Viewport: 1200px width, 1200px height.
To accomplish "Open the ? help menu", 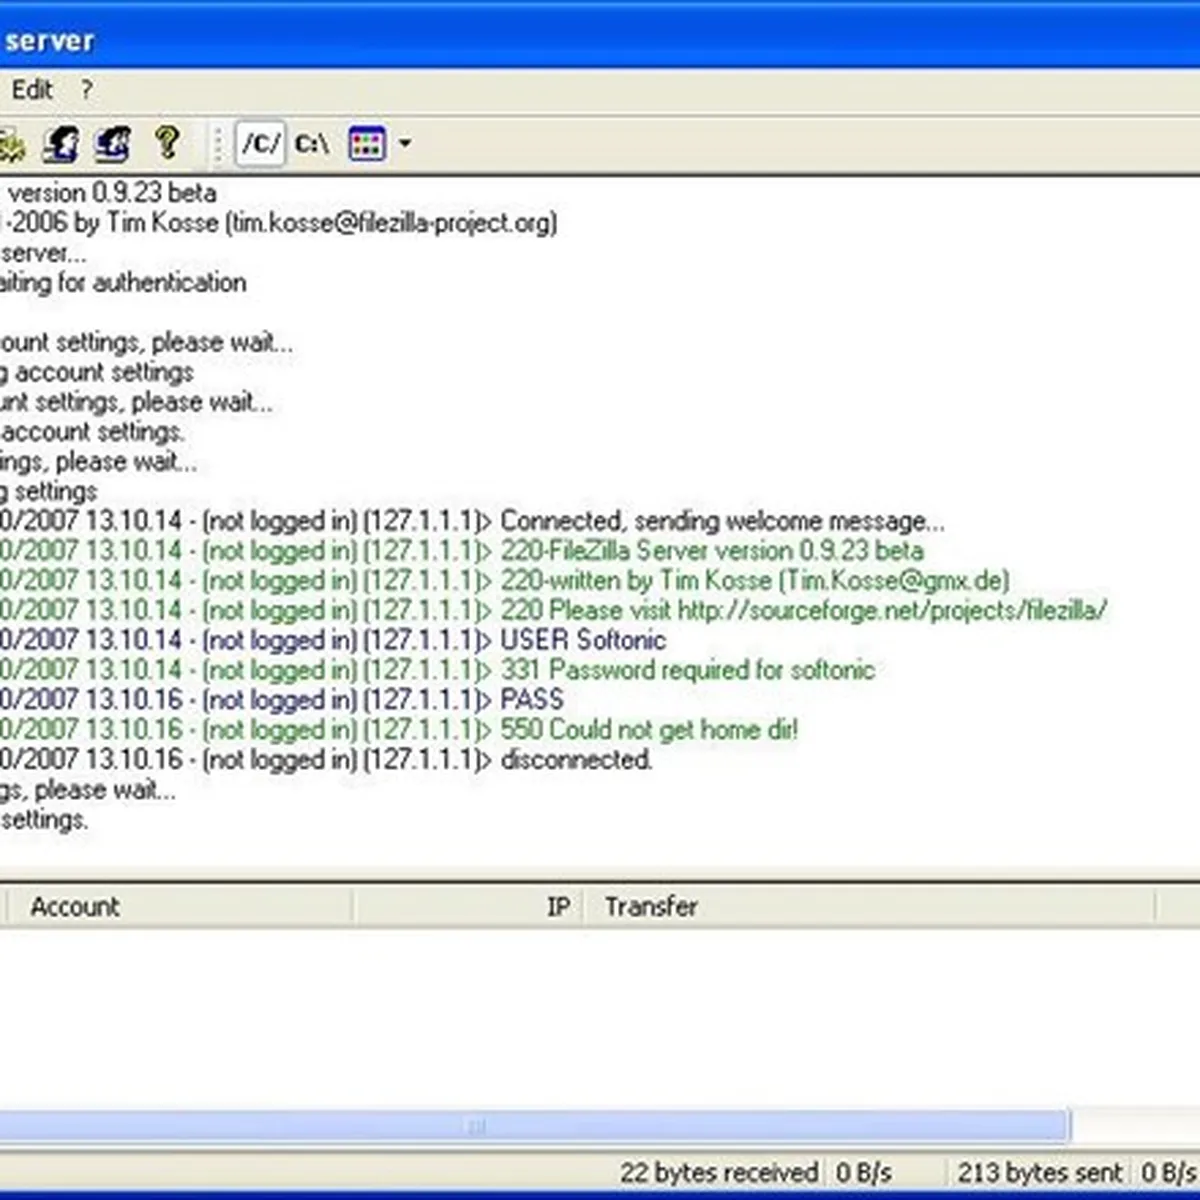I will coord(87,90).
